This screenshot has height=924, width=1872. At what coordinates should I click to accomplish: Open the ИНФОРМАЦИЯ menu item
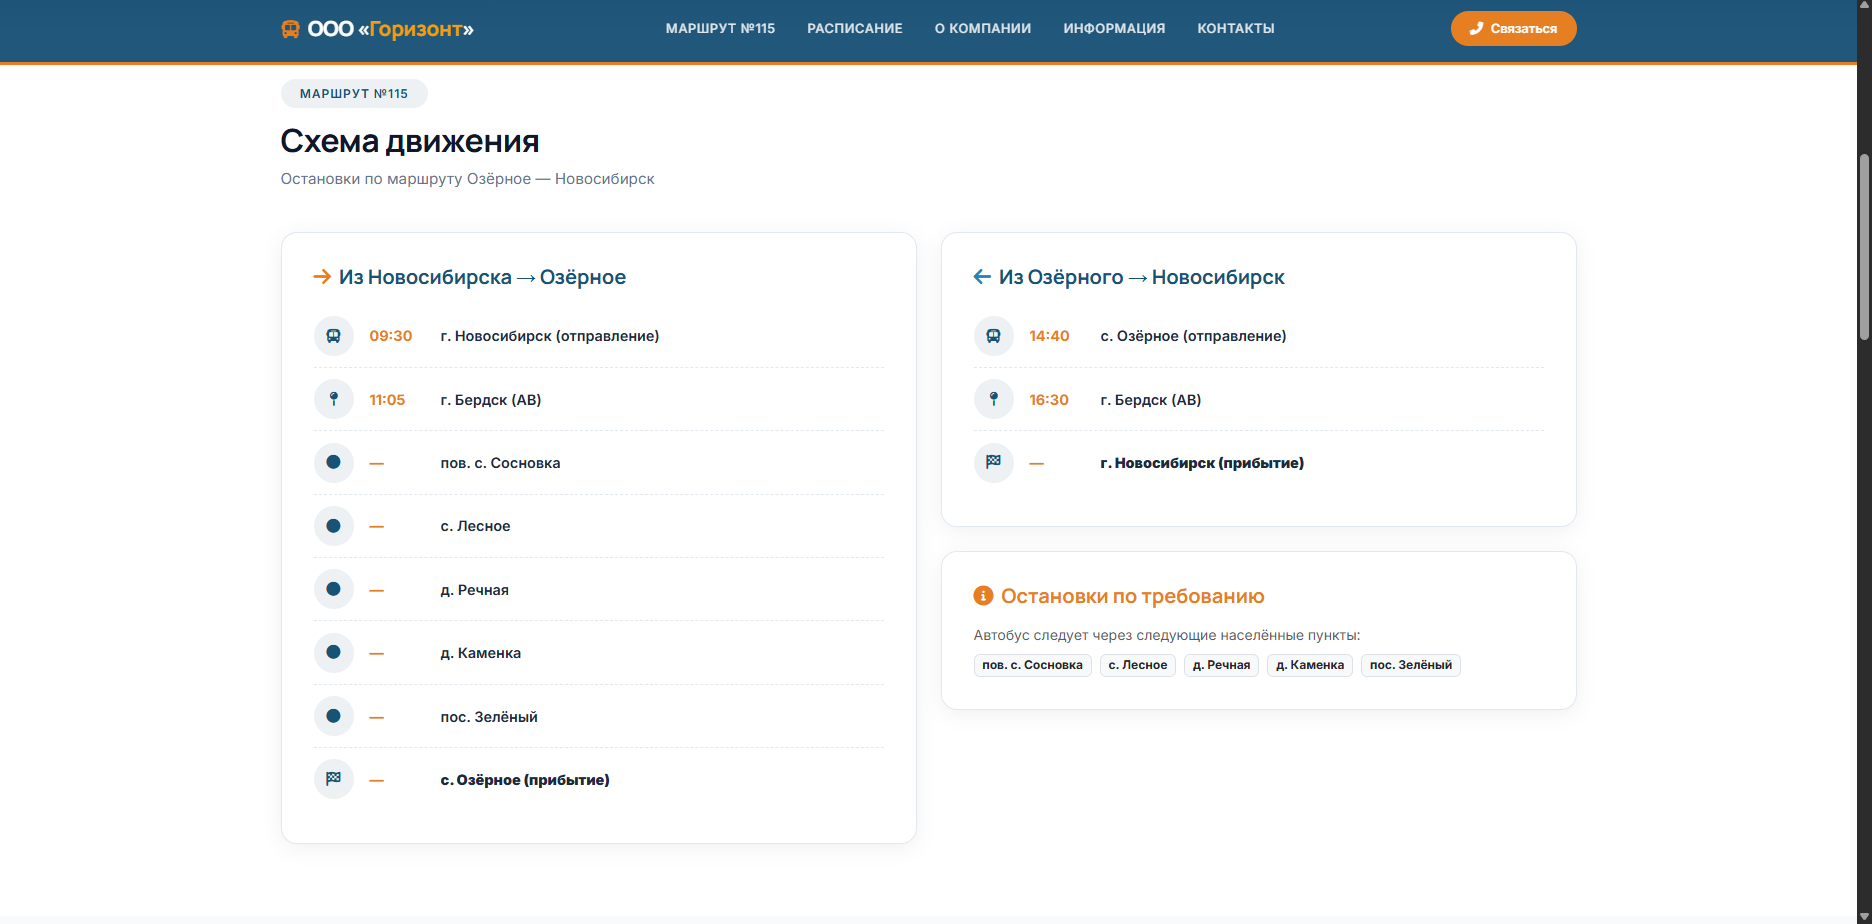point(1114,28)
